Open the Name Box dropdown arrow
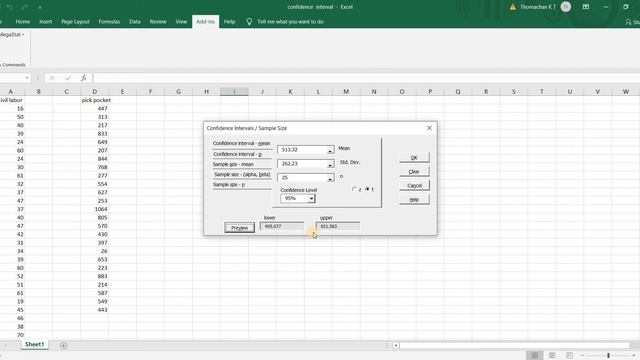The image size is (640, 360). (x=27, y=78)
